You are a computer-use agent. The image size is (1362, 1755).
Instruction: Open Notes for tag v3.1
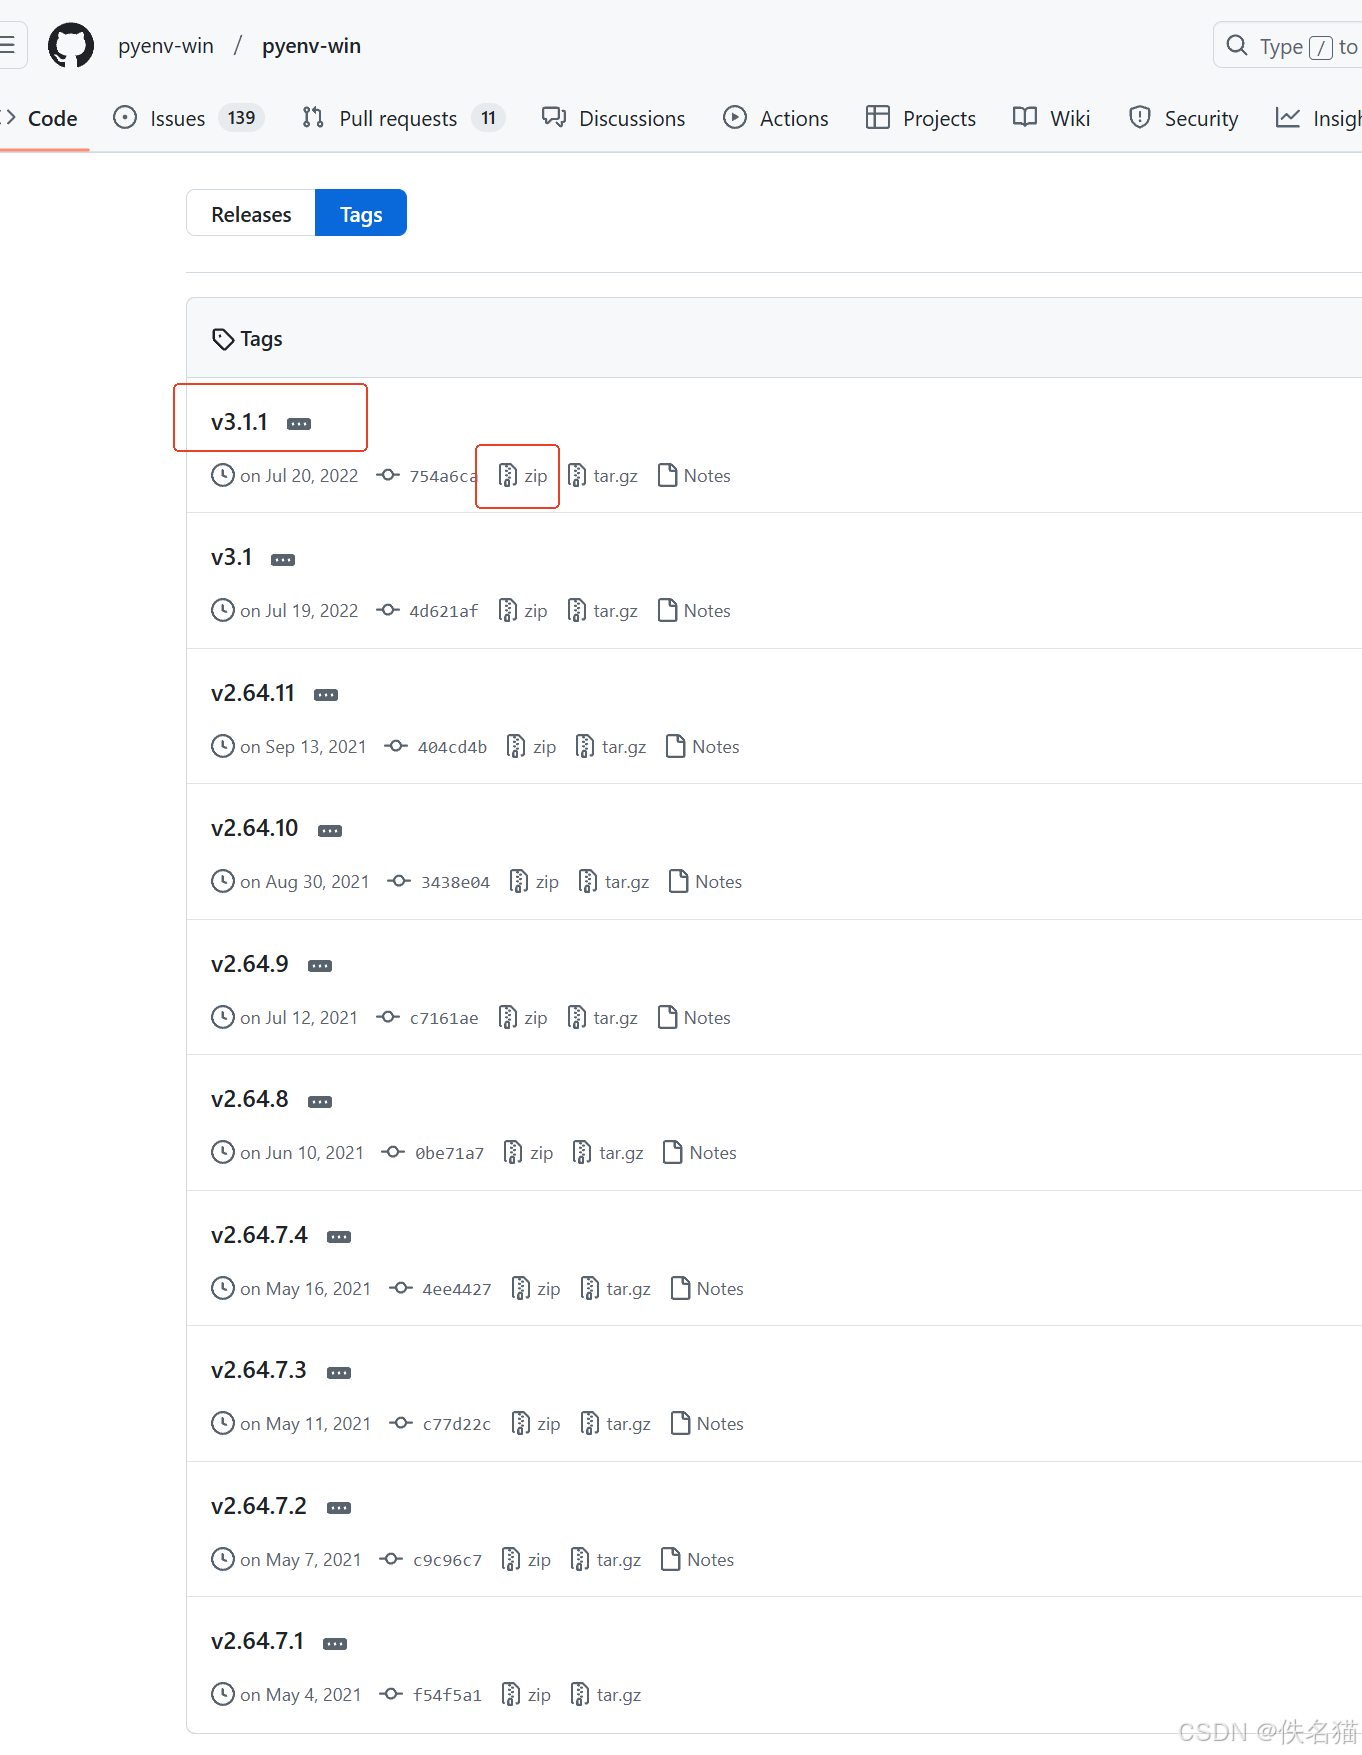tap(694, 611)
